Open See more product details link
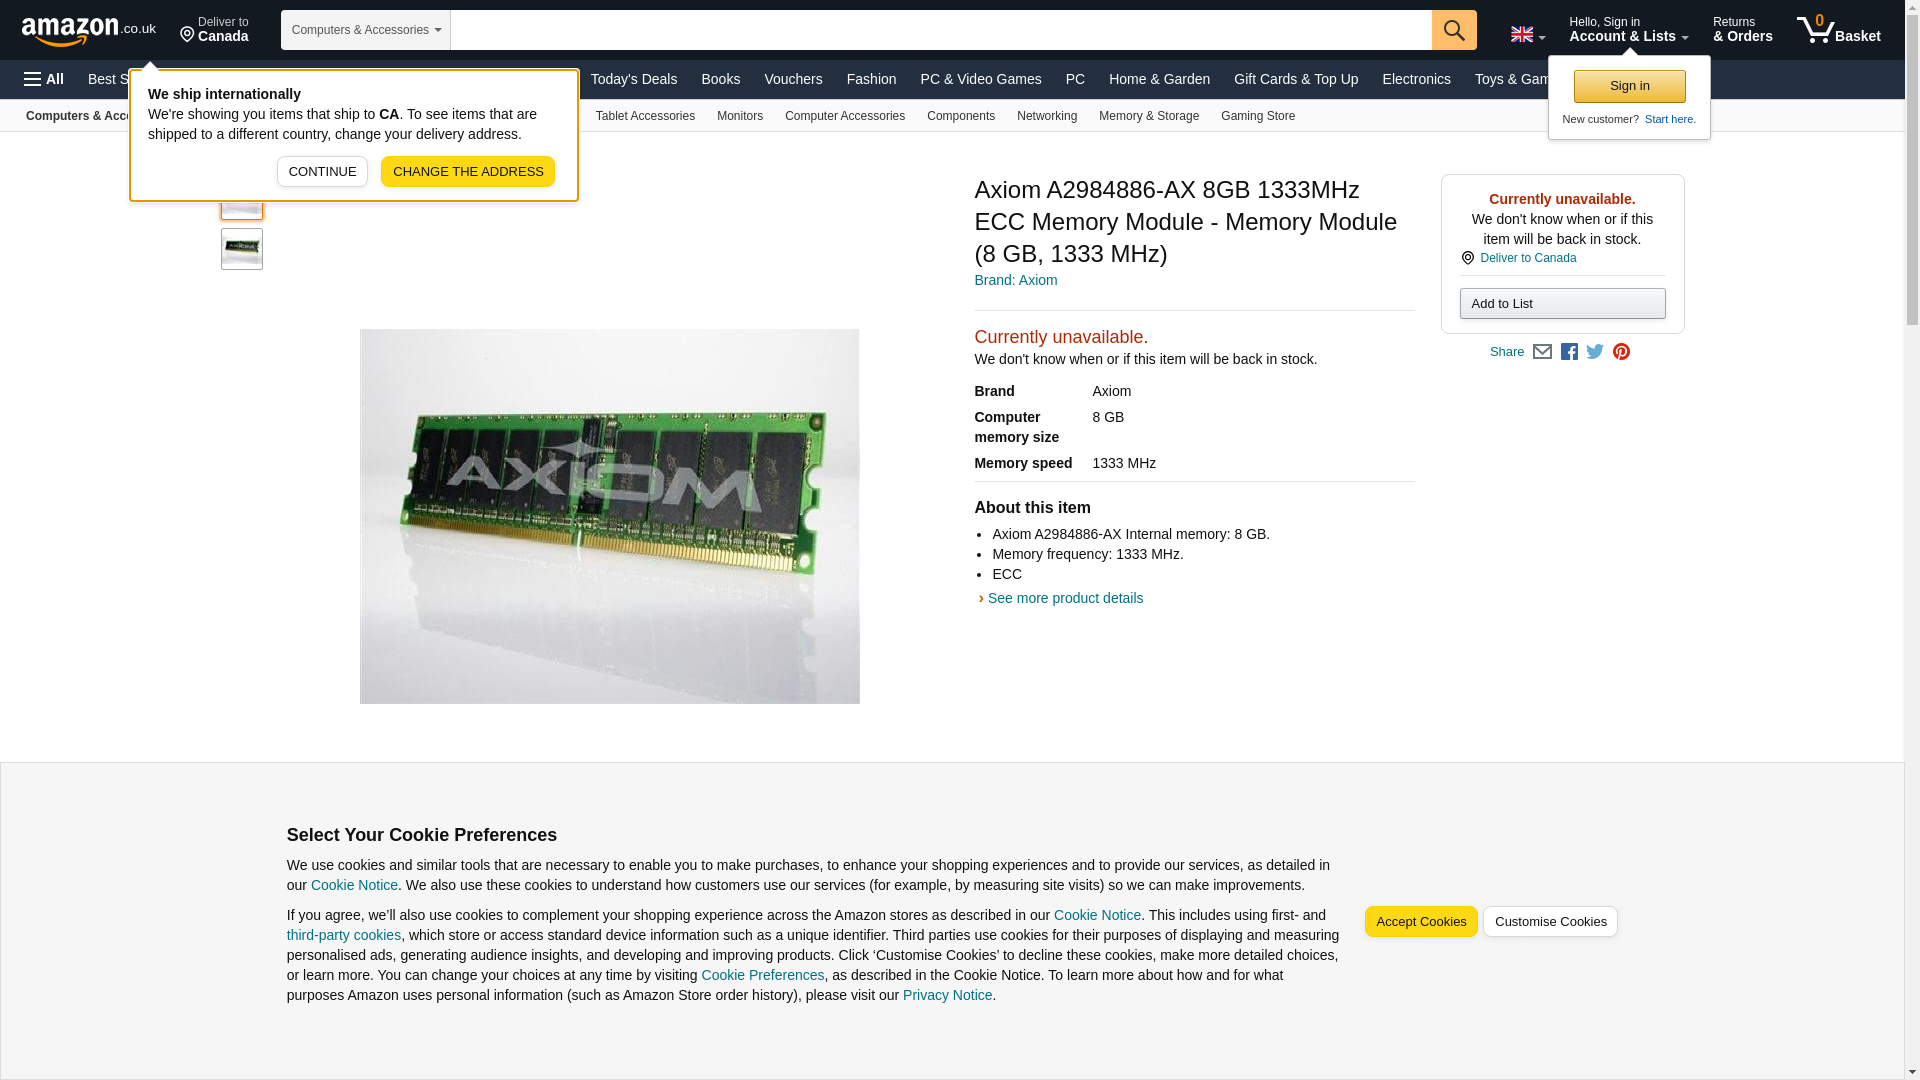The width and height of the screenshot is (1920, 1080). point(1064,598)
